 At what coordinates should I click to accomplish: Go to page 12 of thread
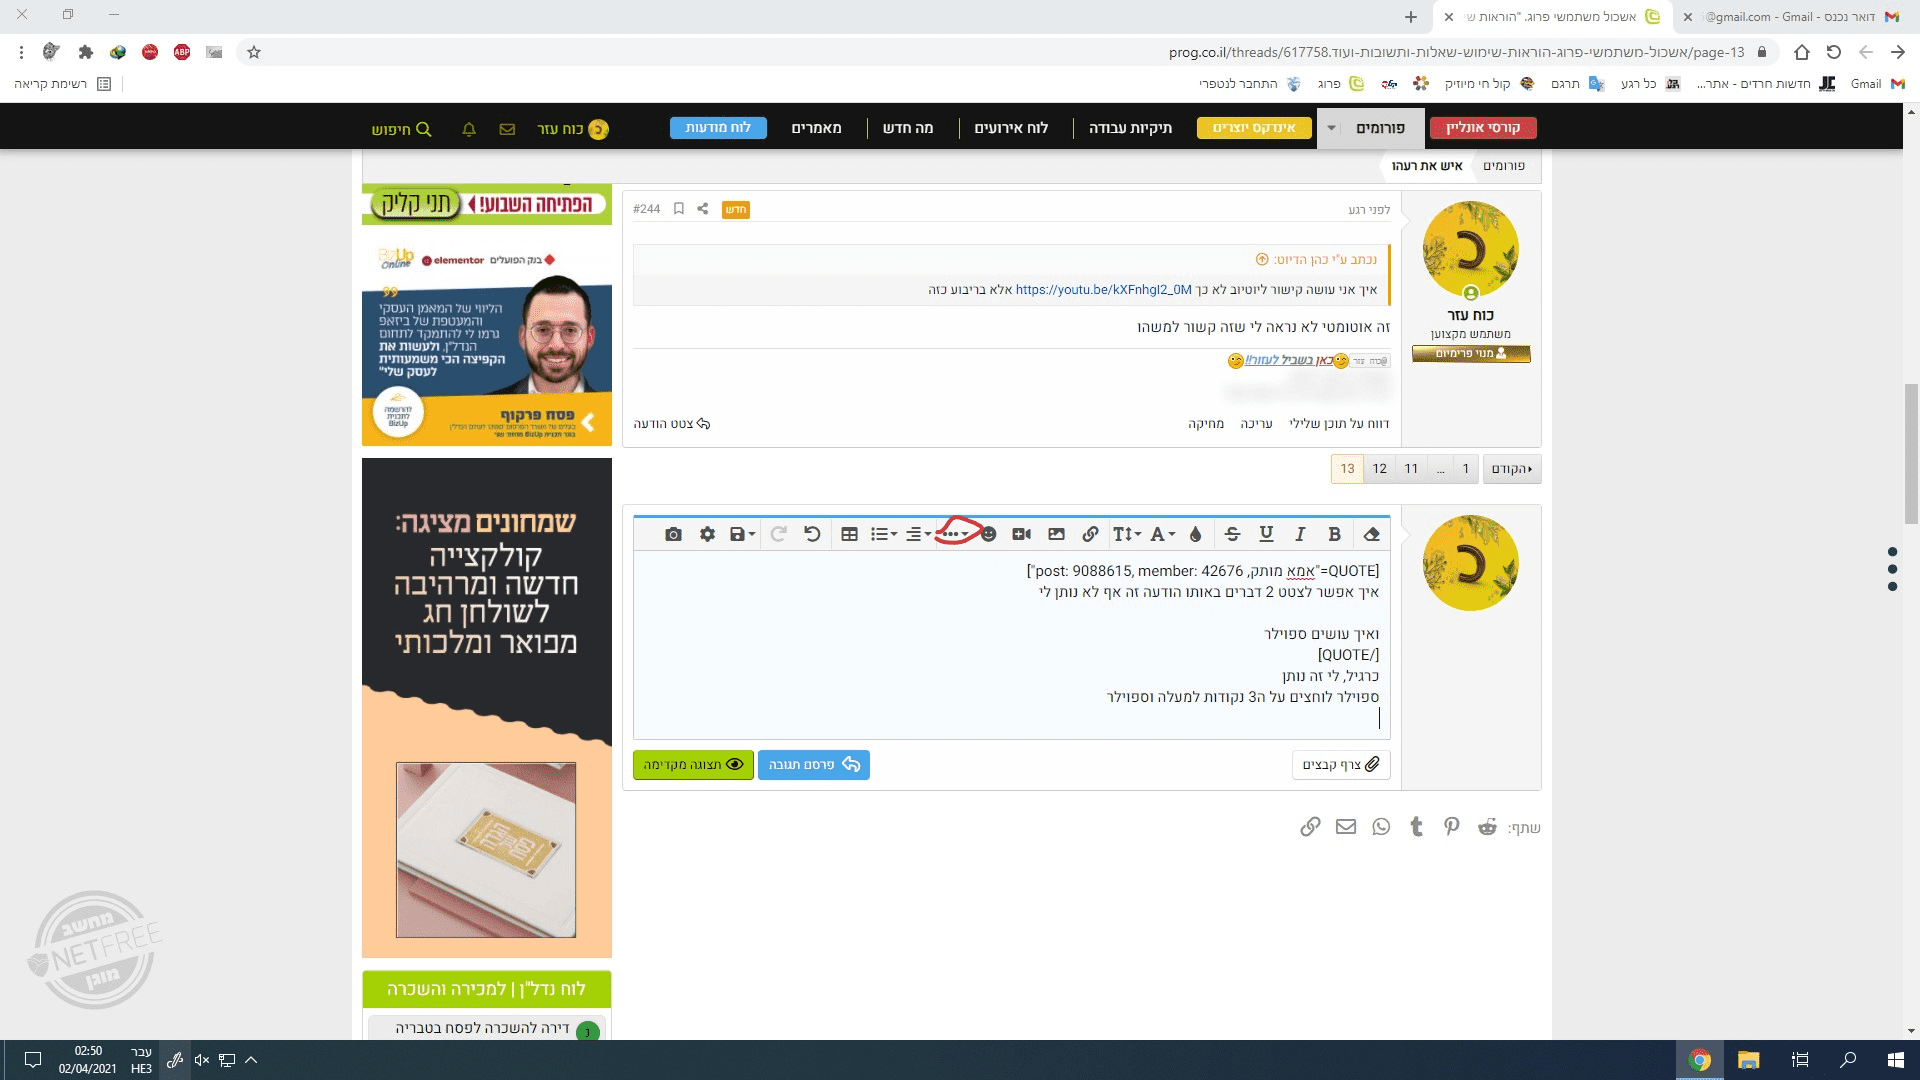coord(1379,468)
